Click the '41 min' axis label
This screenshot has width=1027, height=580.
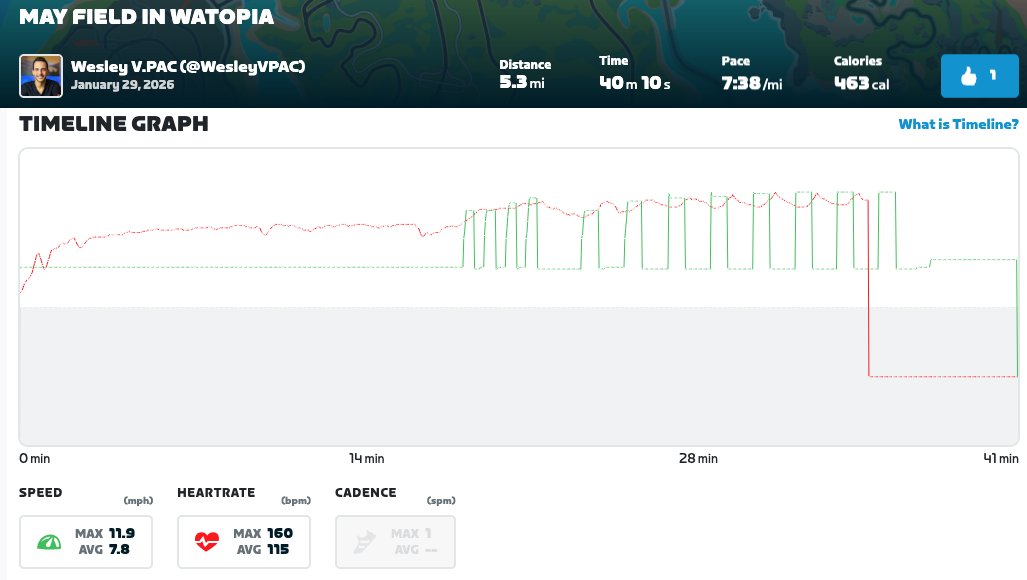coord(1001,458)
